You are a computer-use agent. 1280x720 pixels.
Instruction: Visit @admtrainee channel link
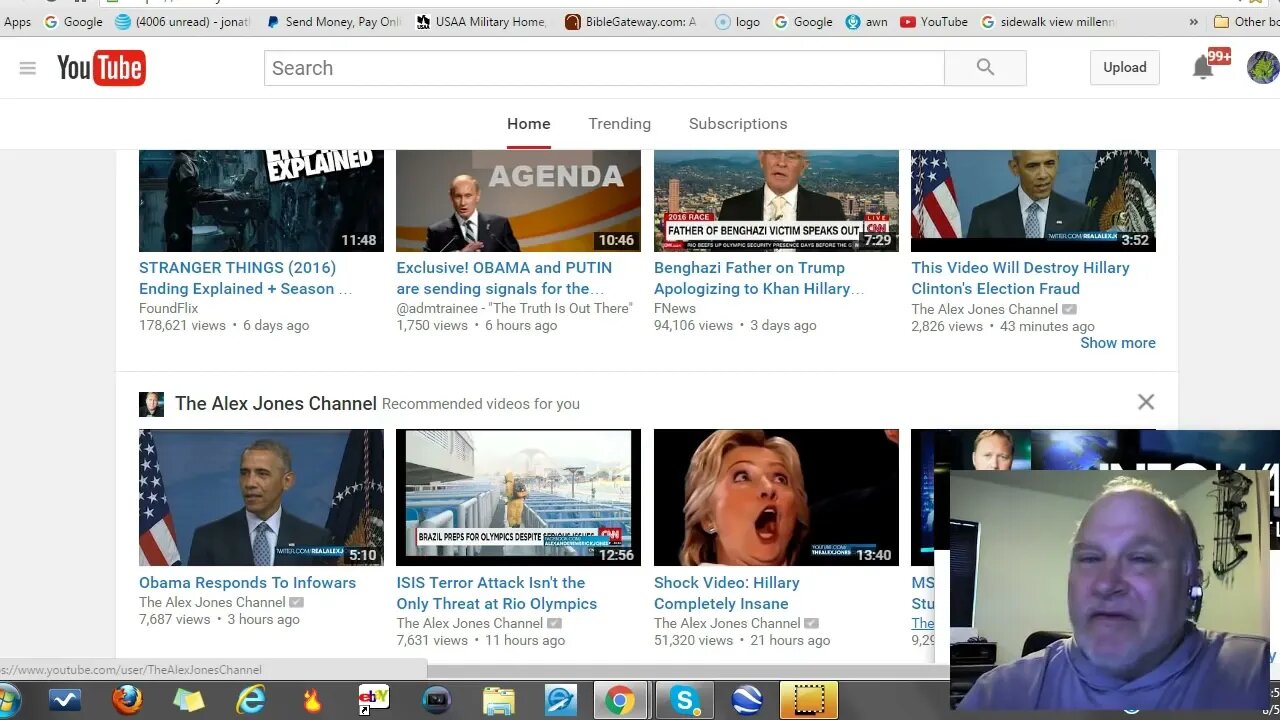click(514, 308)
